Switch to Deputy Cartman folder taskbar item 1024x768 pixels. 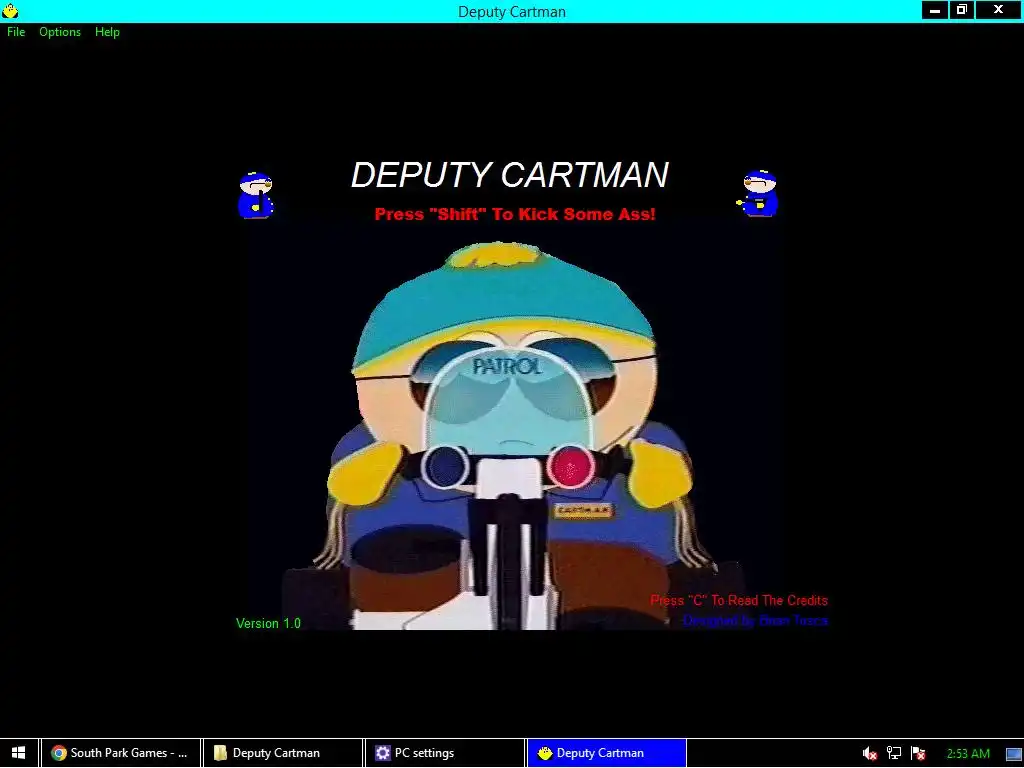click(x=283, y=753)
